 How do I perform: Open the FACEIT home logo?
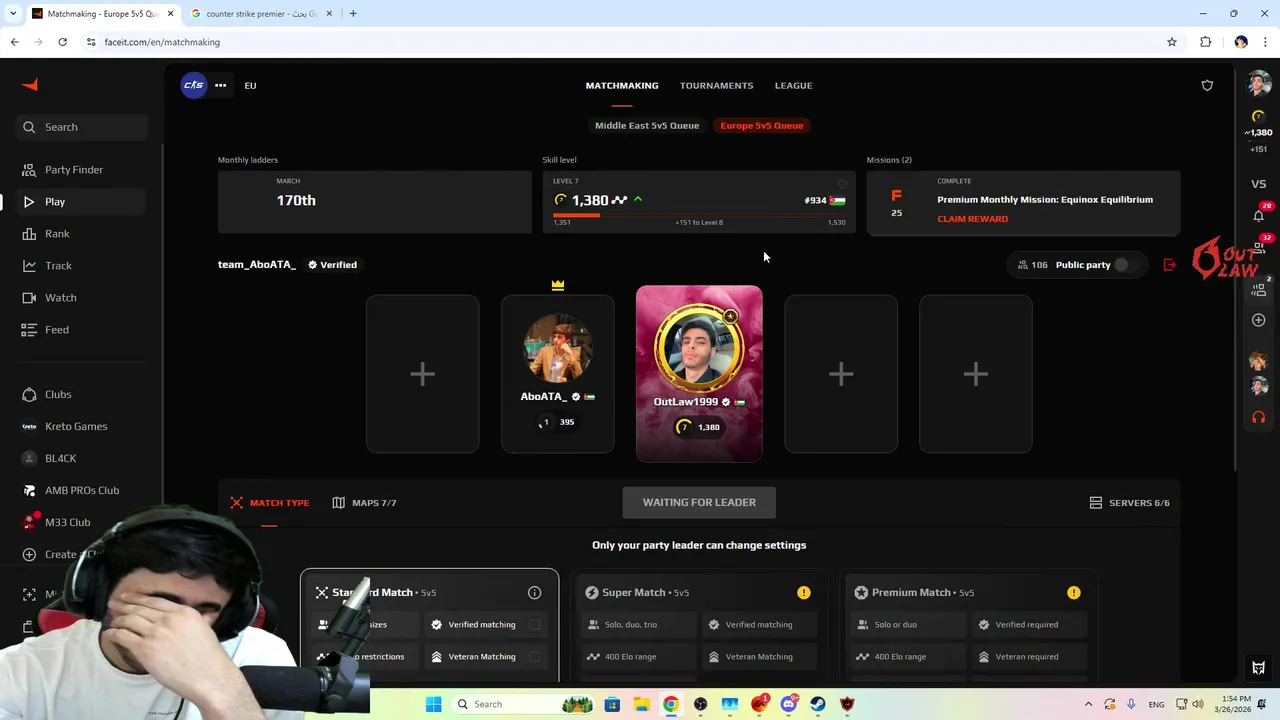(x=30, y=85)
